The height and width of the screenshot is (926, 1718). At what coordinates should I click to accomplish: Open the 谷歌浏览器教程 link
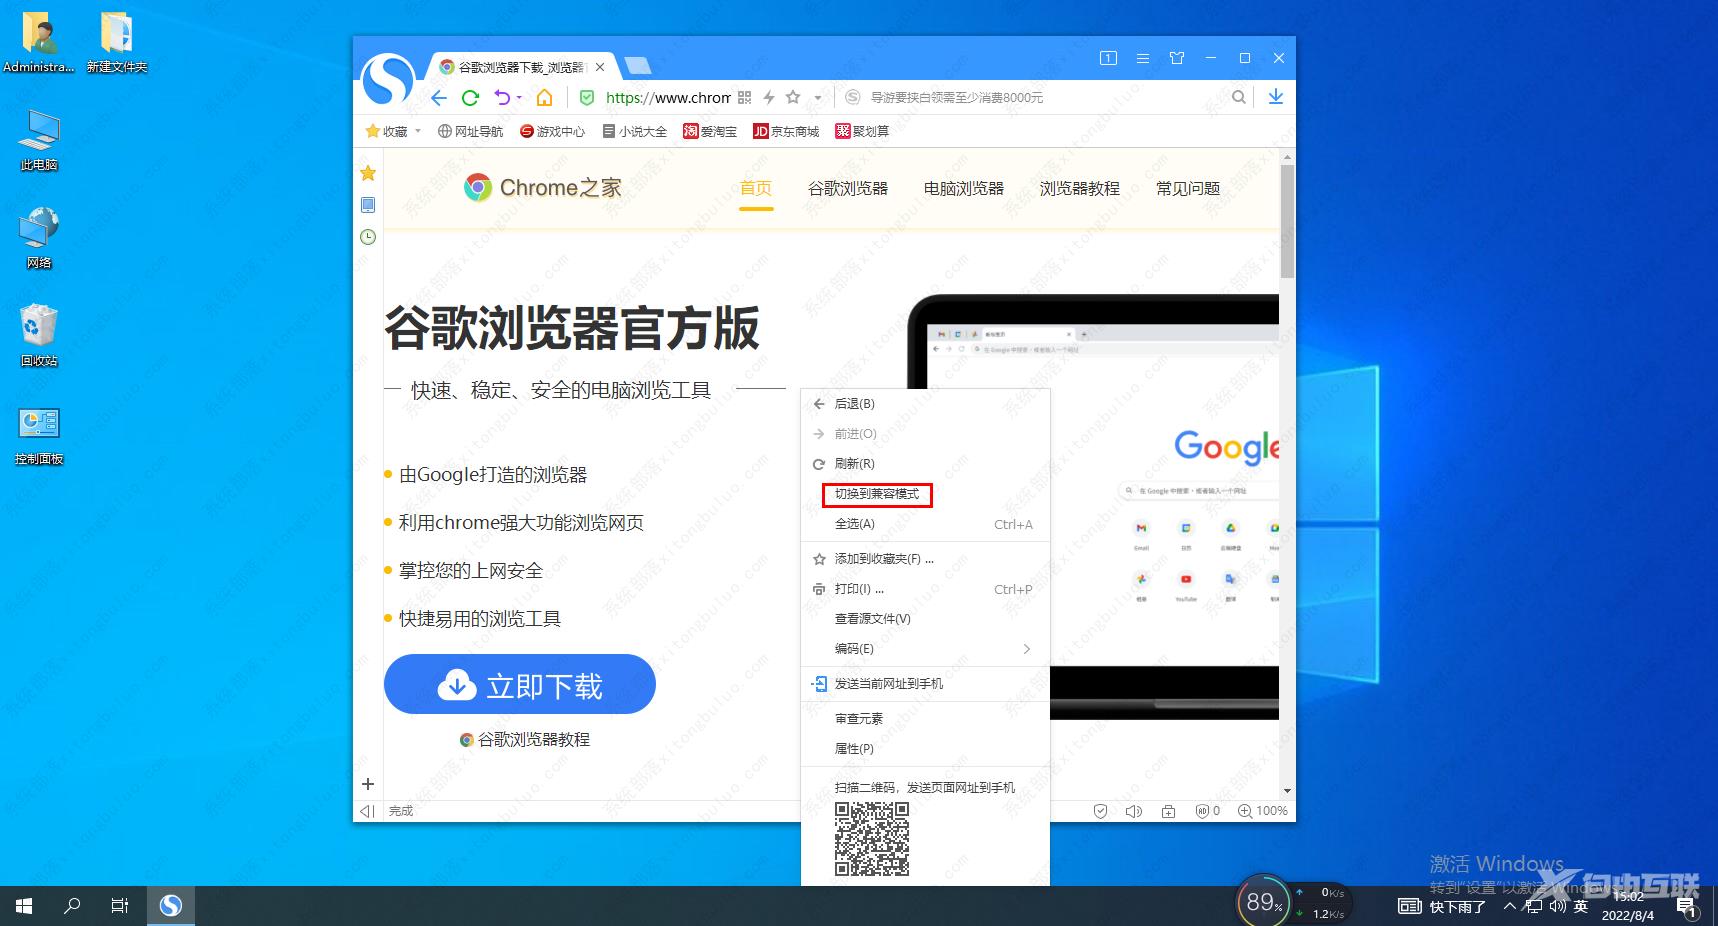pyautogui.click(x=524, y=740)
